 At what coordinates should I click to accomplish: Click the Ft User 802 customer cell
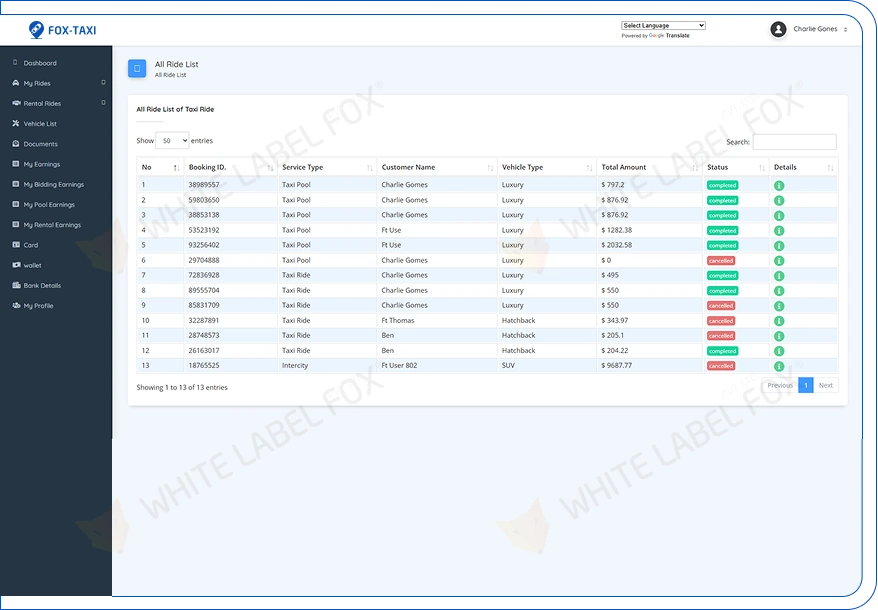coord(437,366)
